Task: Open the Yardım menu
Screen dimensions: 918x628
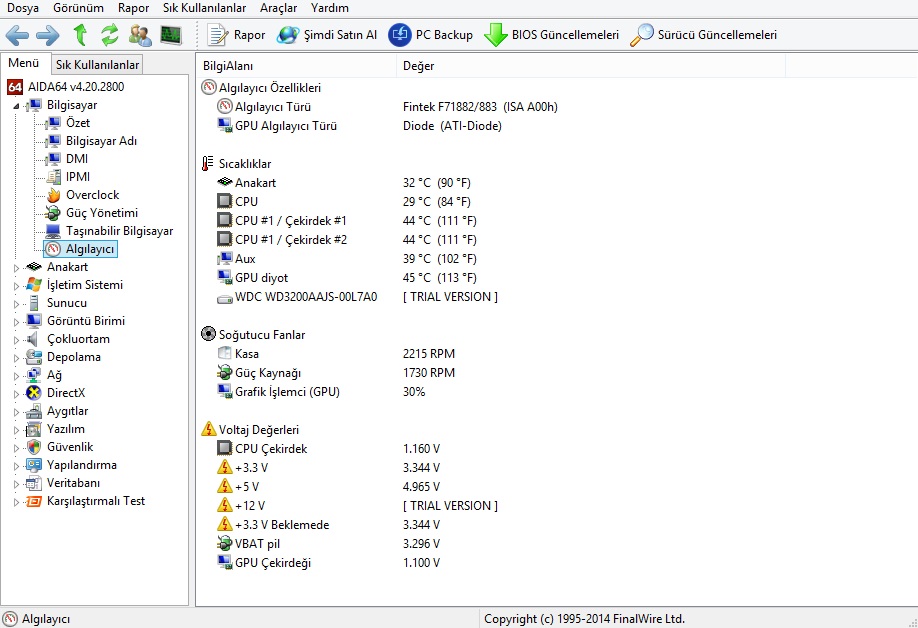Action: pos(330,8)
